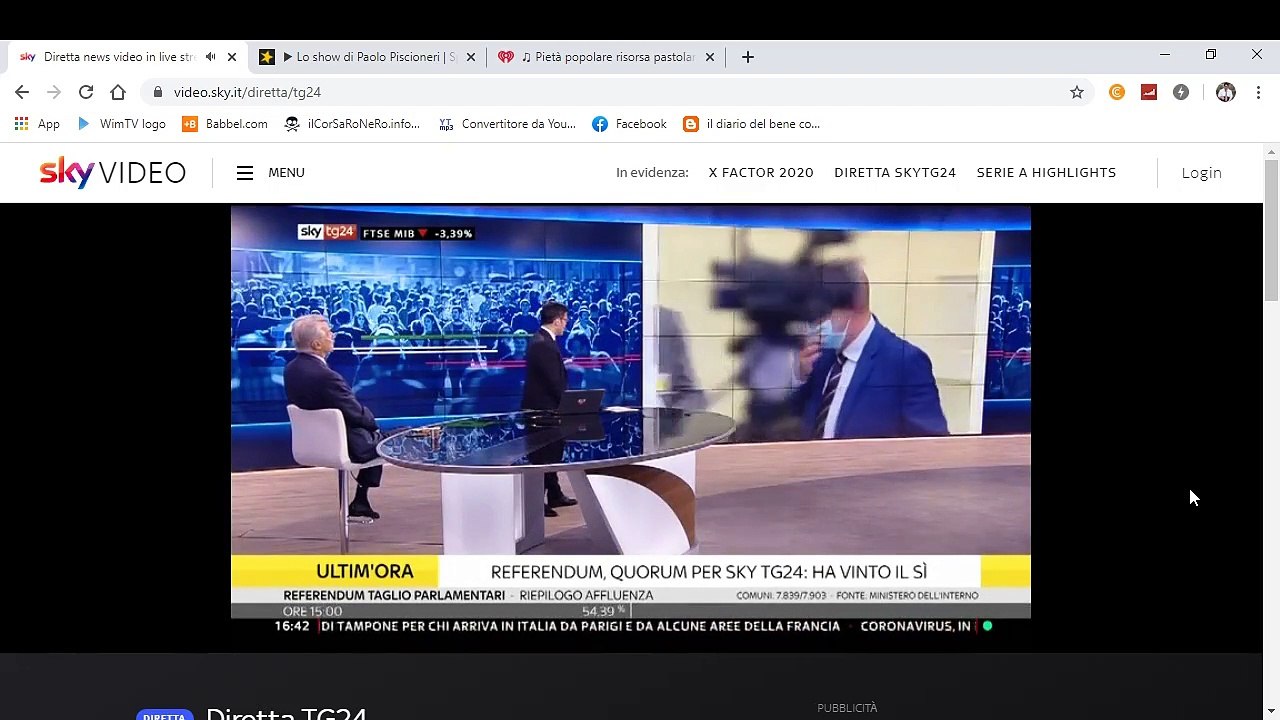
Task: Click the scrollbar up arrow
Action: click(x=1271, y=153)
